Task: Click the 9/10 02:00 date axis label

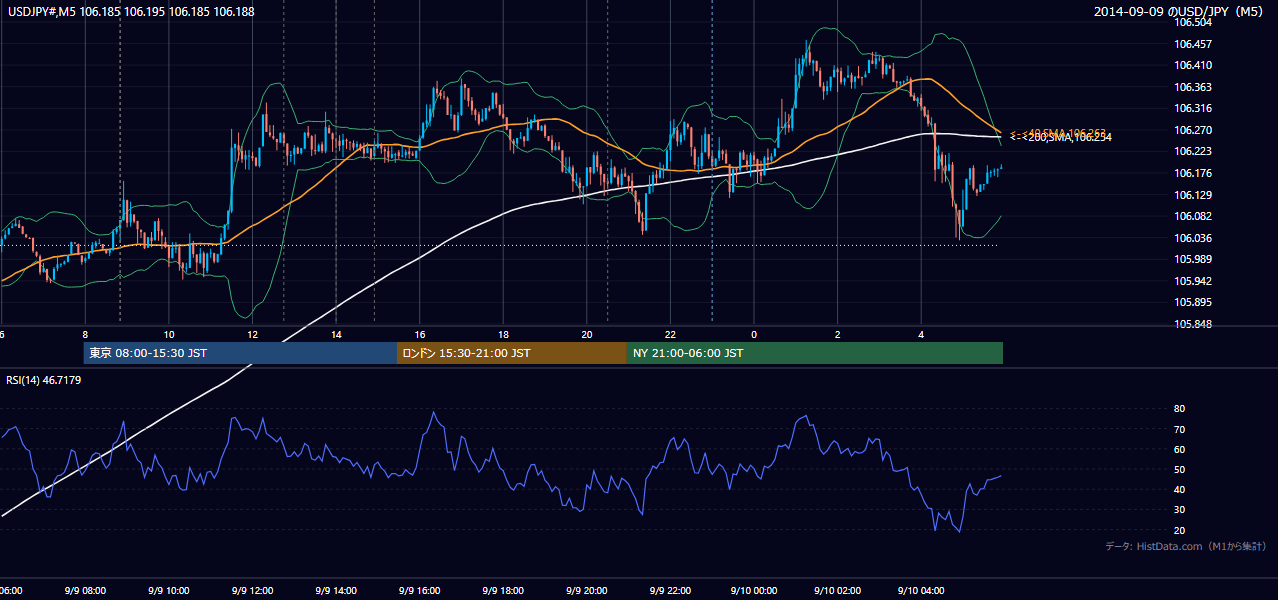Action: tap(837, 590)
